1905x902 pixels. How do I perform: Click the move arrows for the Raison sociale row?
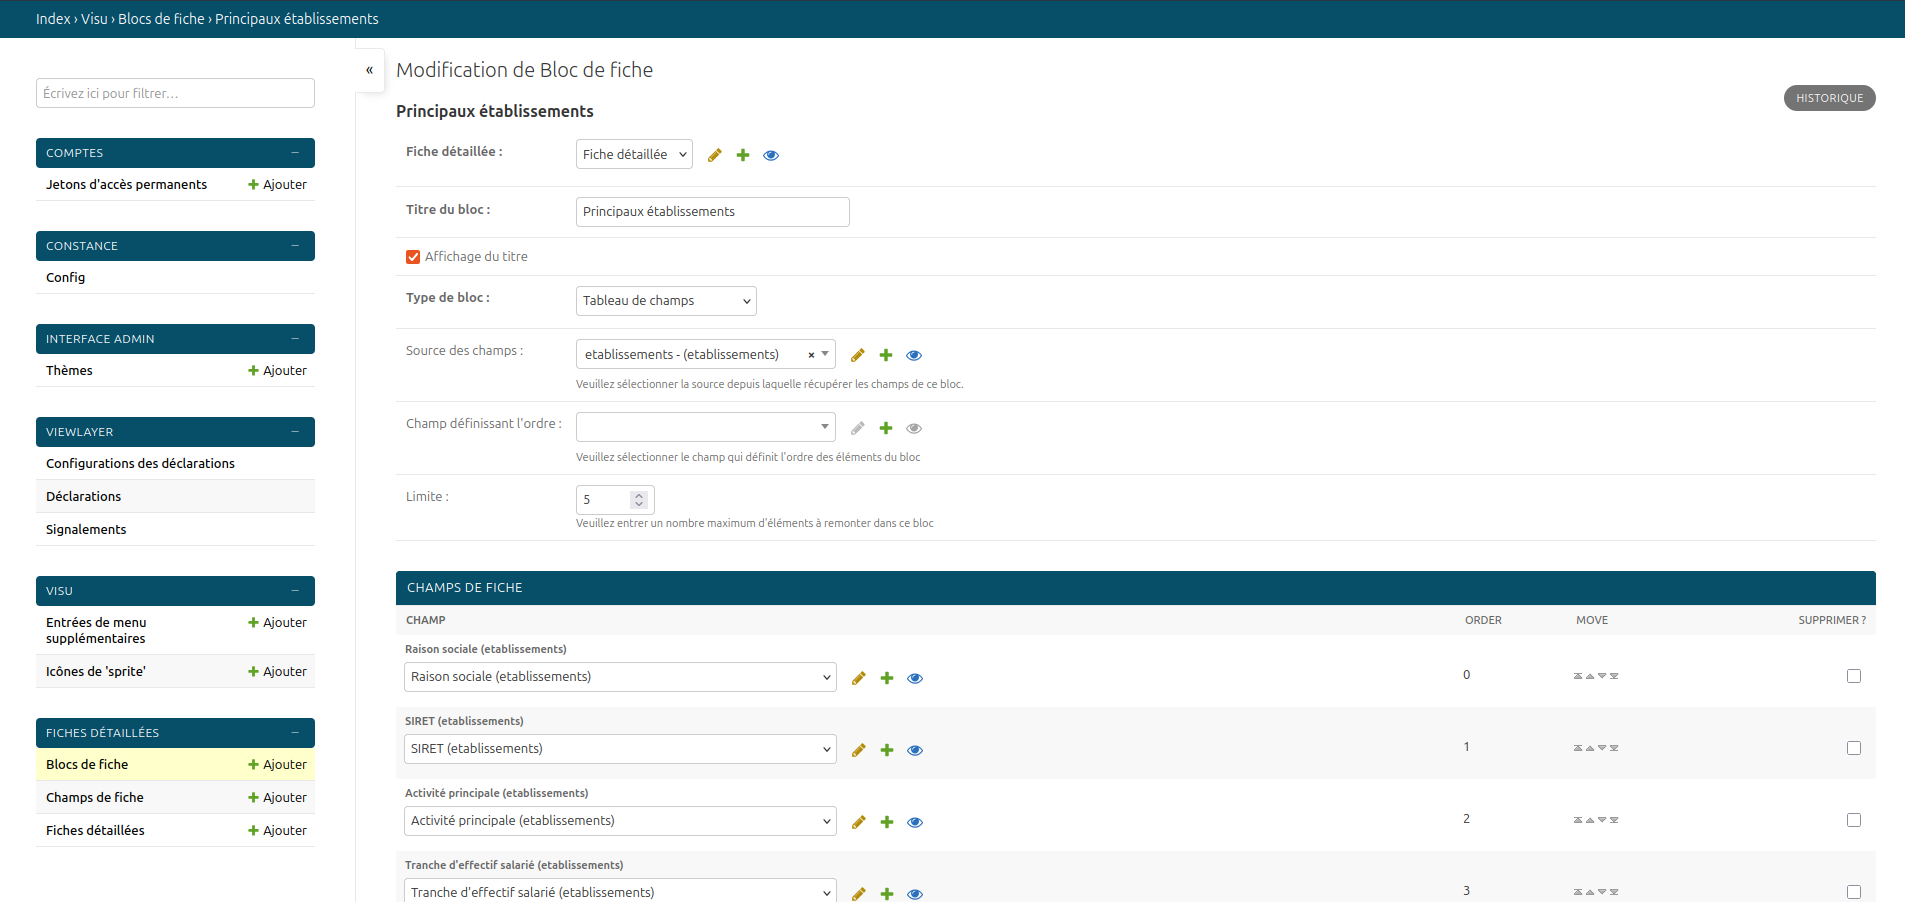pos(1596,676)
